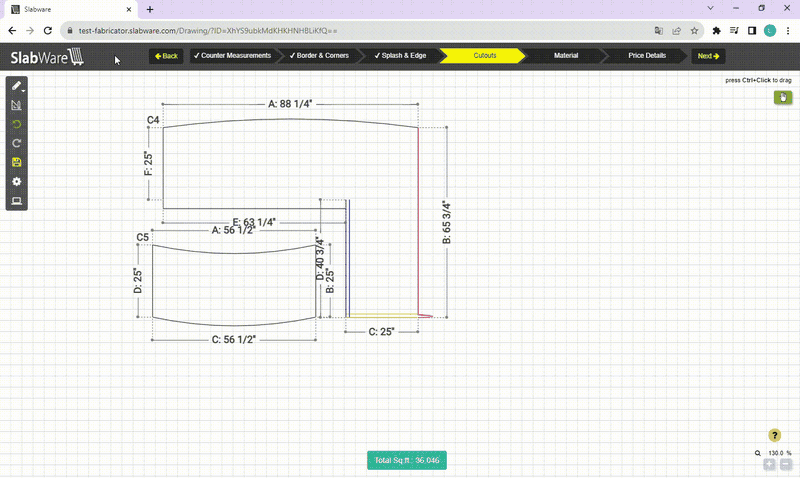This screenshot has width=800, height=478.
Task: Select the pencil draw tool
Action: tap(16, 86)
